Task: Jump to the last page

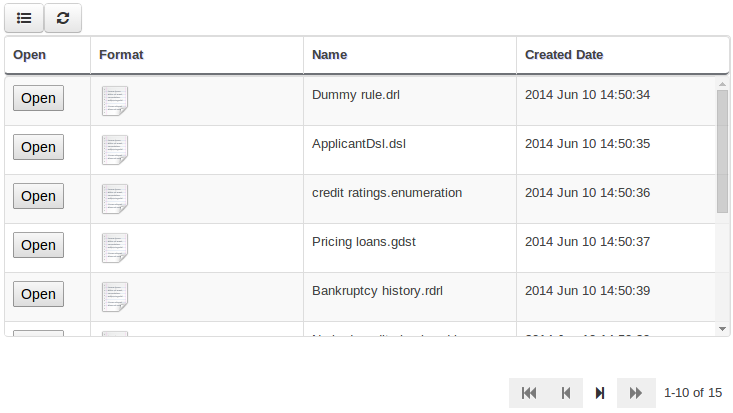Action: pos(636,393)
